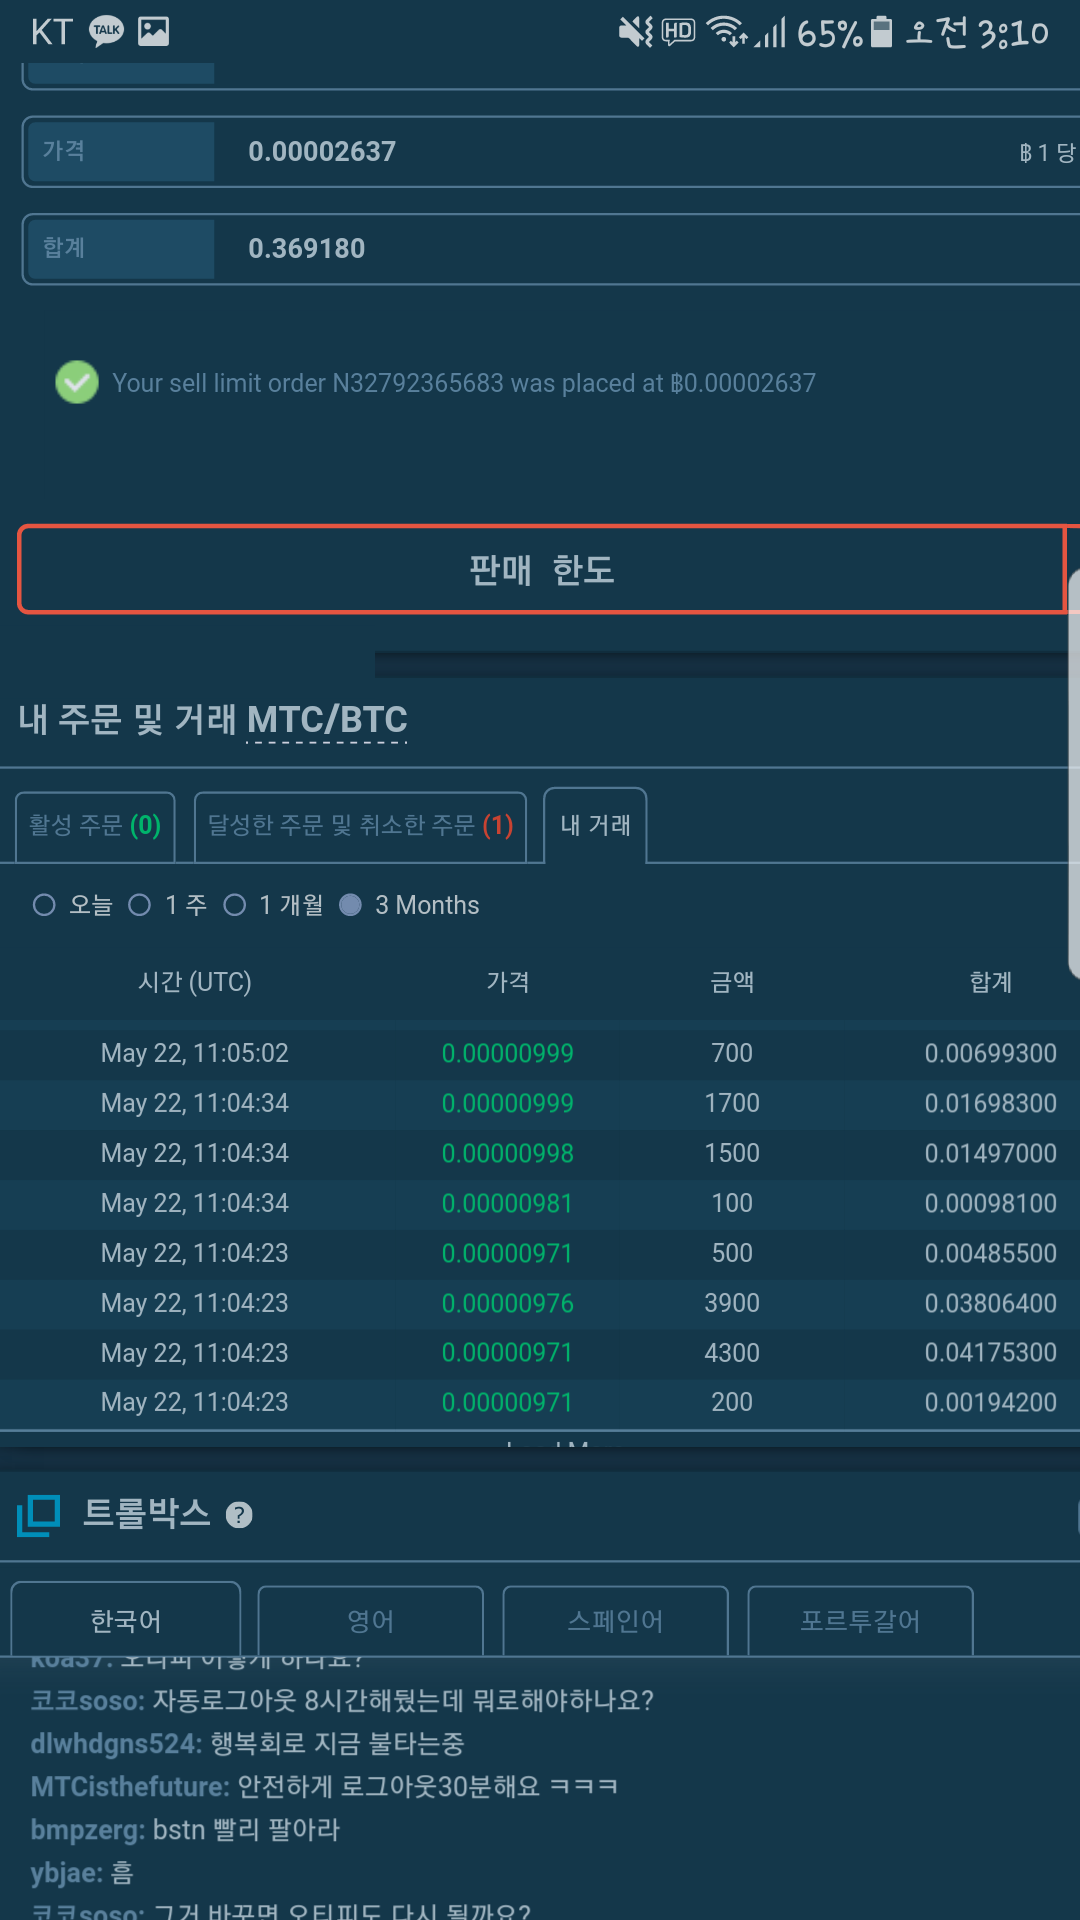Tap the battery status icon
Image resolution: width=1080 pixels, height=1920 pixels.
point(881,32)
